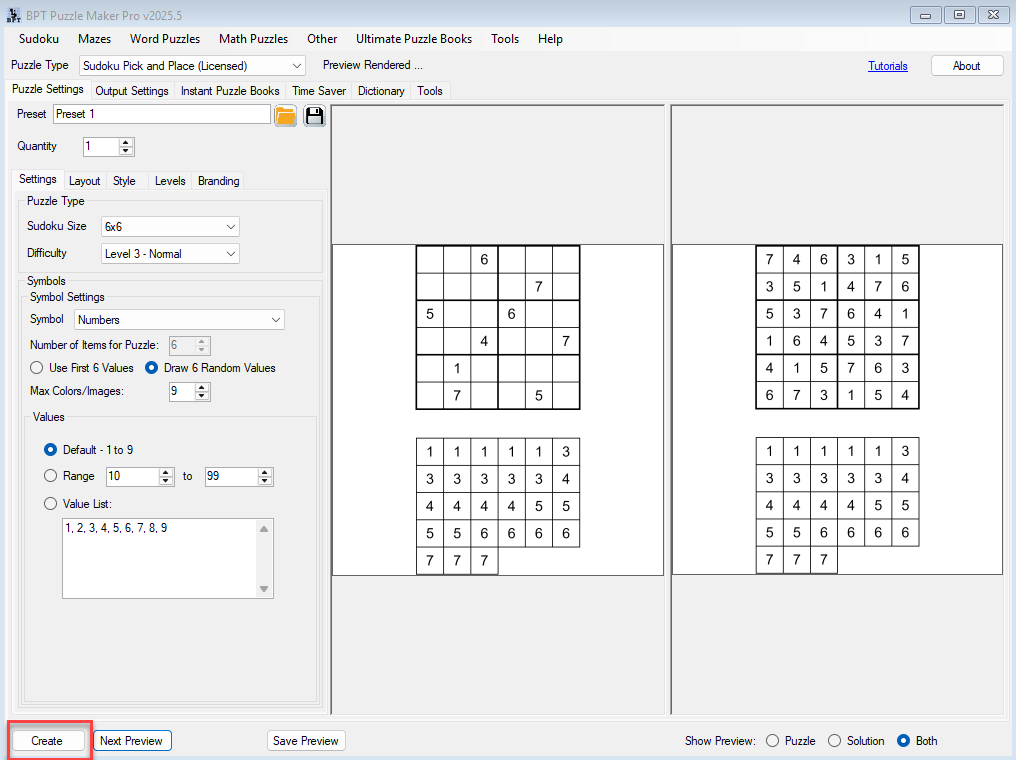
Task: Click the Preset name input field
Action: click(x=161, y=114)
